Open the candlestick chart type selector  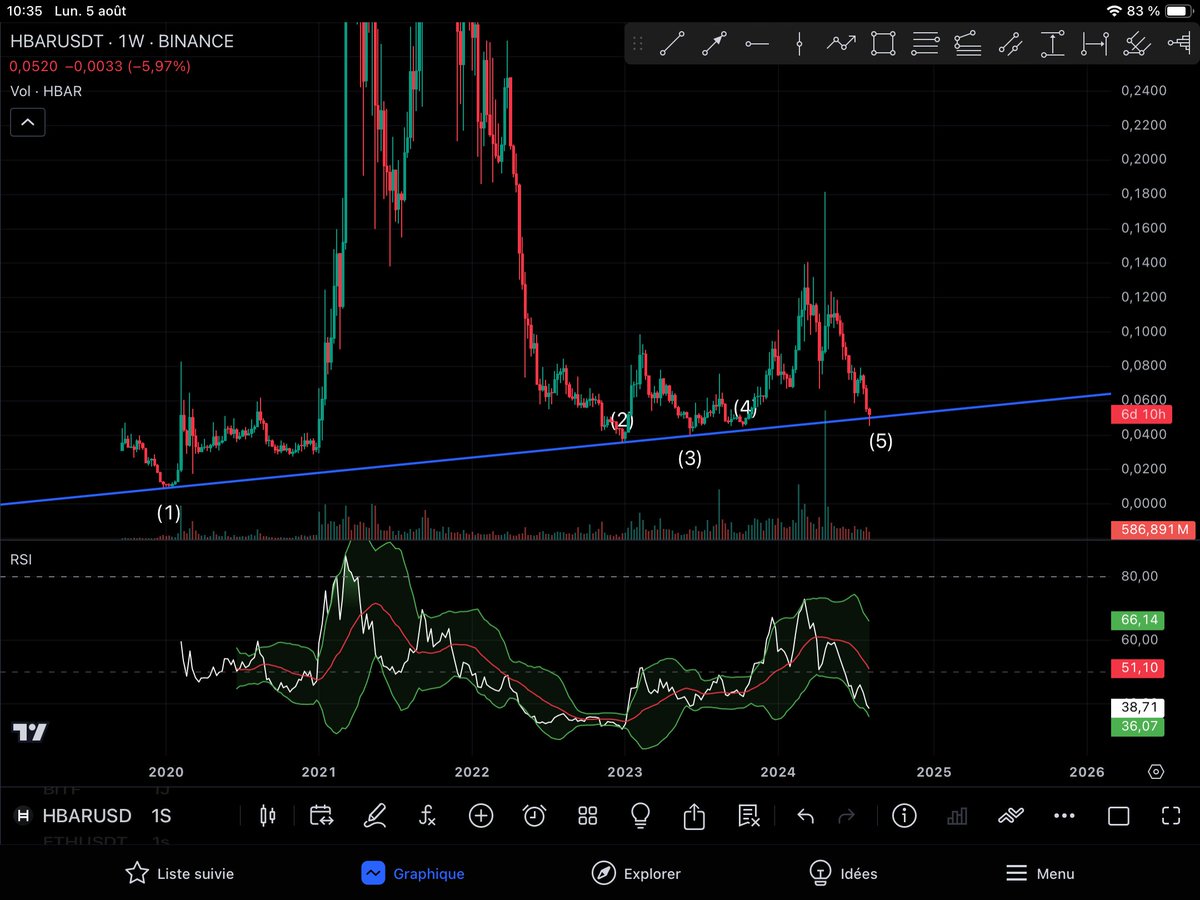pyautogui.click(x=267, y=816)
